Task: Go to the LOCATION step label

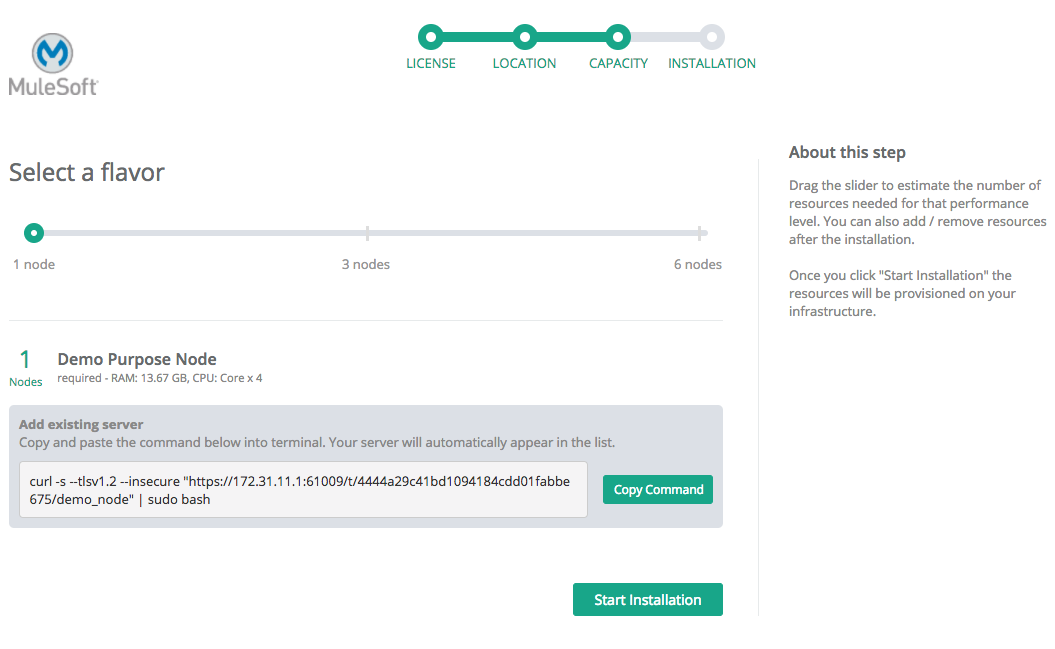Action: (x=524, y=63)
